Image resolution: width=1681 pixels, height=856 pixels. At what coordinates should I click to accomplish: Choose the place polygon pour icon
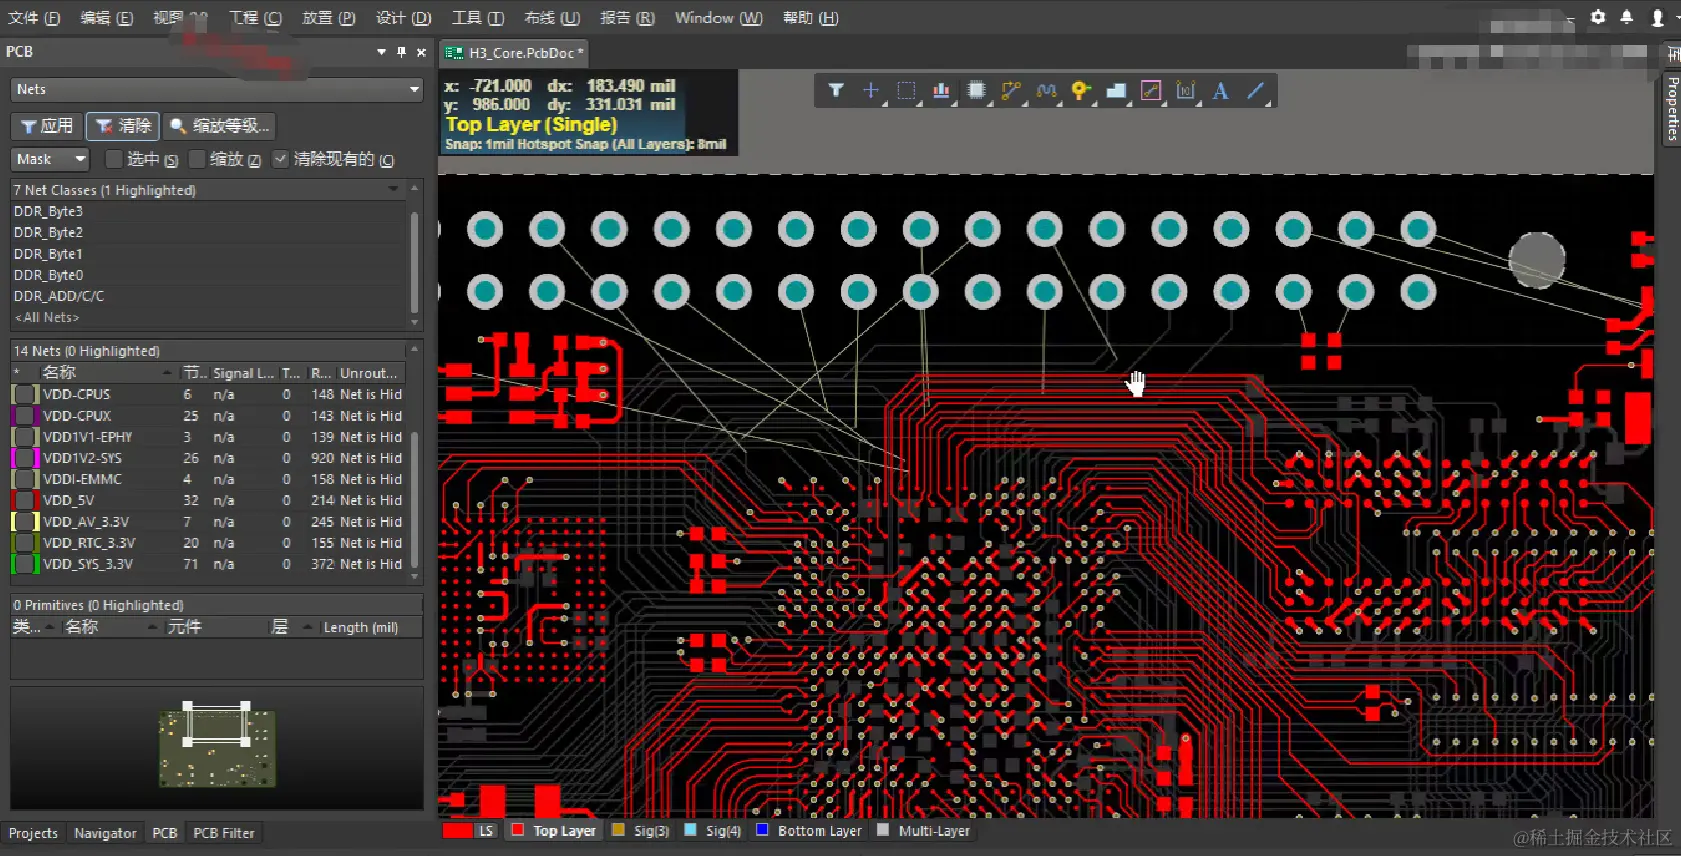click(x=1116, y=91)
